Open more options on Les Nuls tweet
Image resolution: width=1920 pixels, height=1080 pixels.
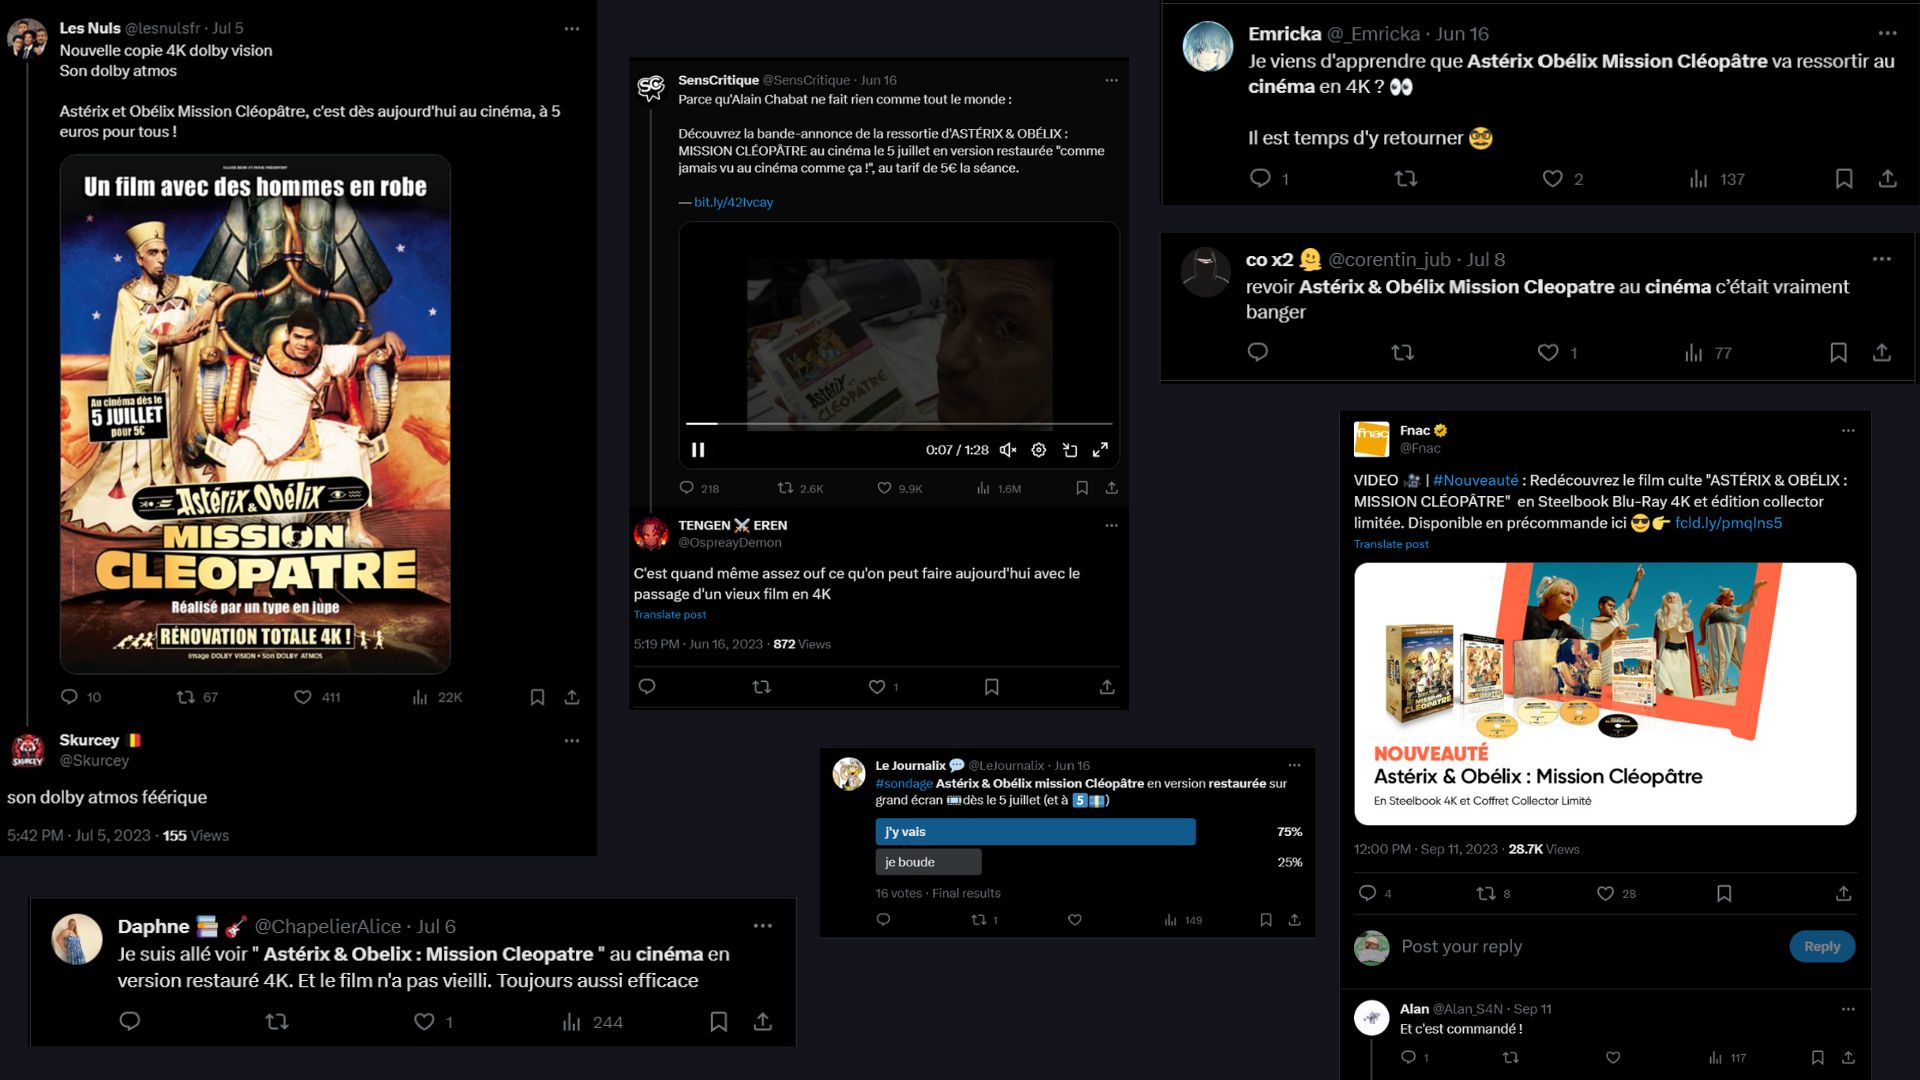point(572,29)
